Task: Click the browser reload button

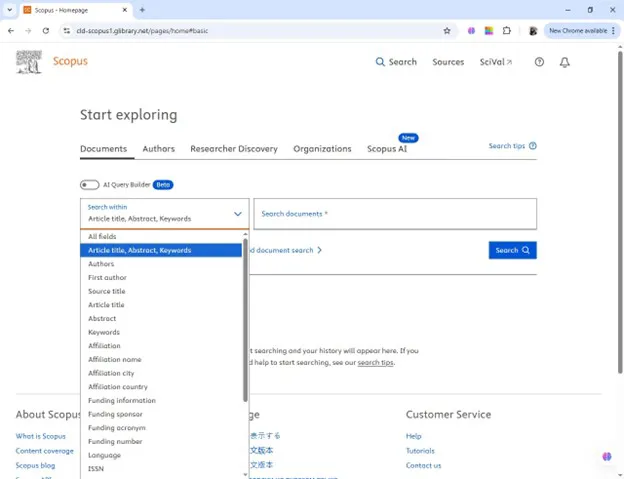Action: click(46, 31)
